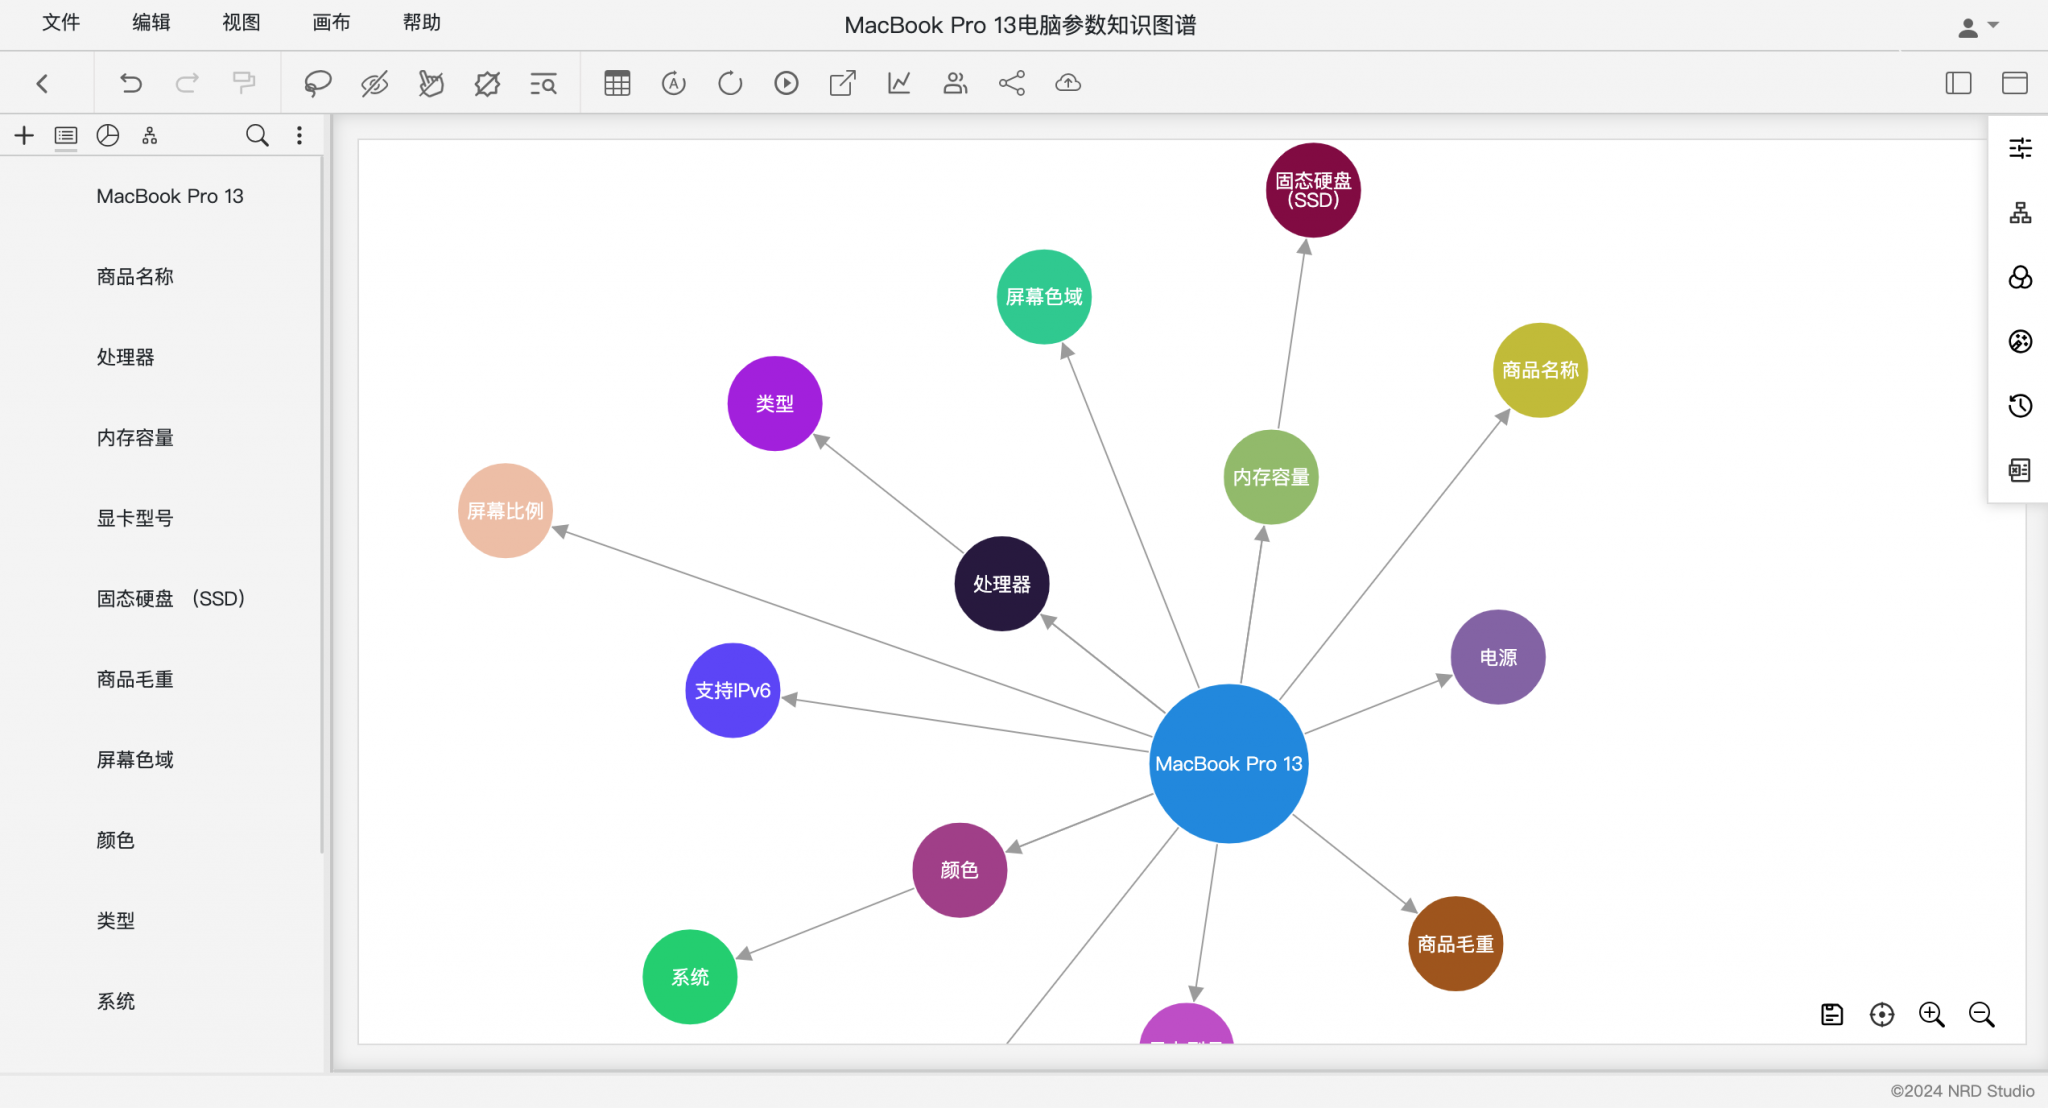Open the table view icon
Screen dimensions: 2048x1108
click(617, 83)
